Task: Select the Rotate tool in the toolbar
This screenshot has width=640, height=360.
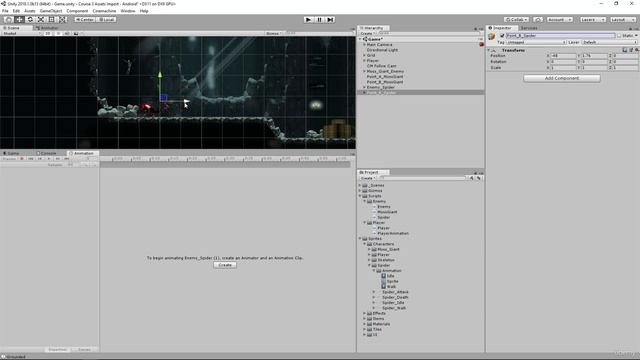Action: (30, 20)
